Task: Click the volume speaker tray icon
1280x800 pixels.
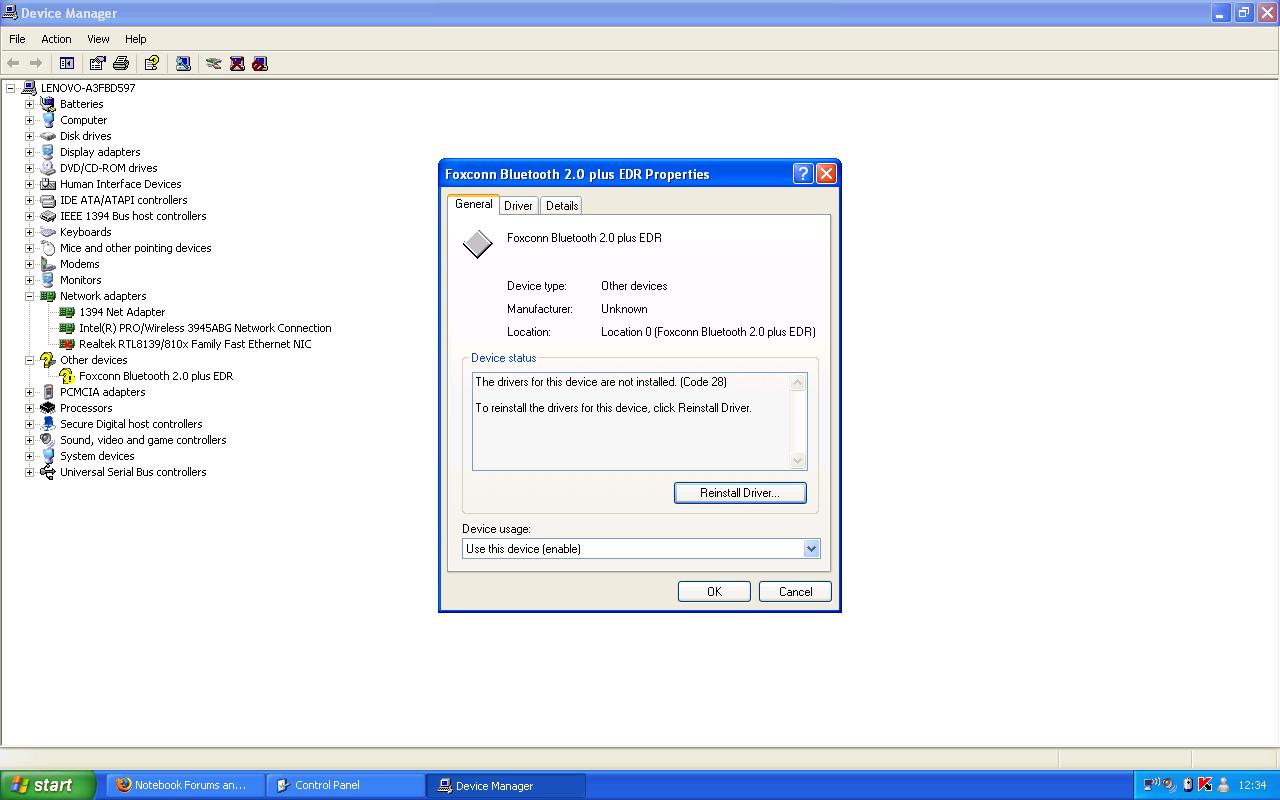Action: click(1169, 785)
